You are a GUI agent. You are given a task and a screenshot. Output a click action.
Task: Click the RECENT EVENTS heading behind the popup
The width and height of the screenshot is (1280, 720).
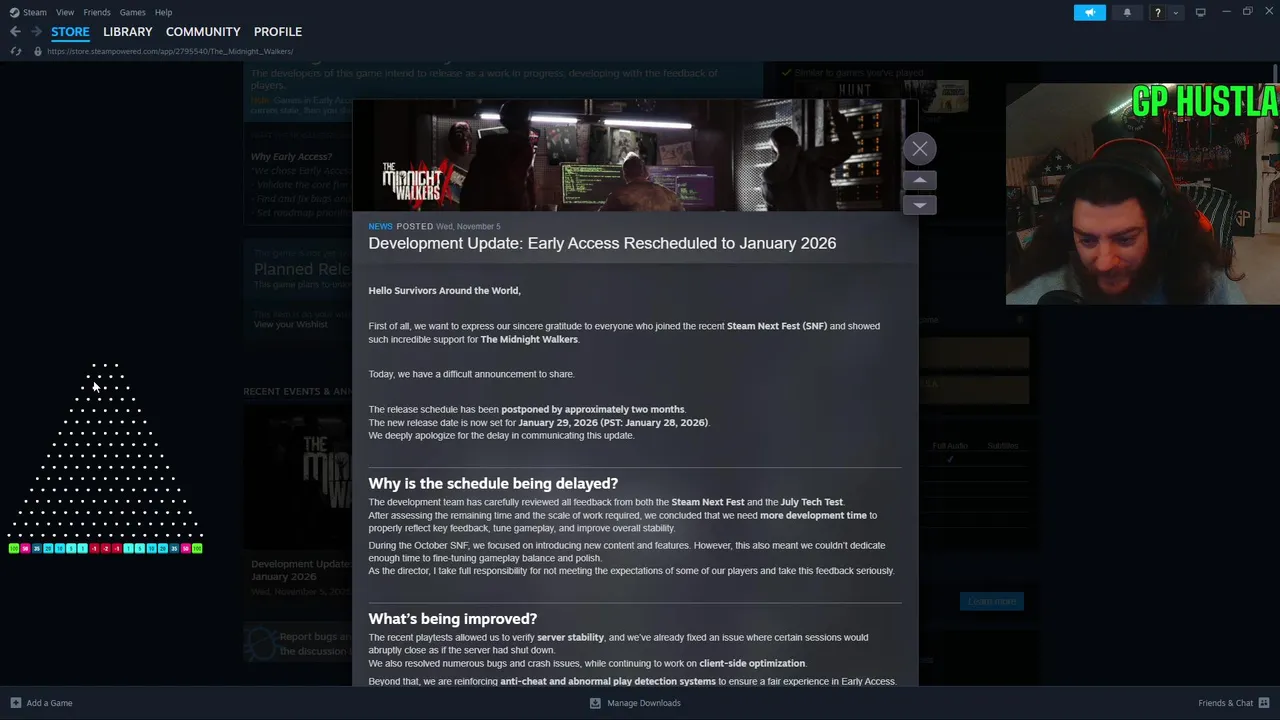coord(297,391)
